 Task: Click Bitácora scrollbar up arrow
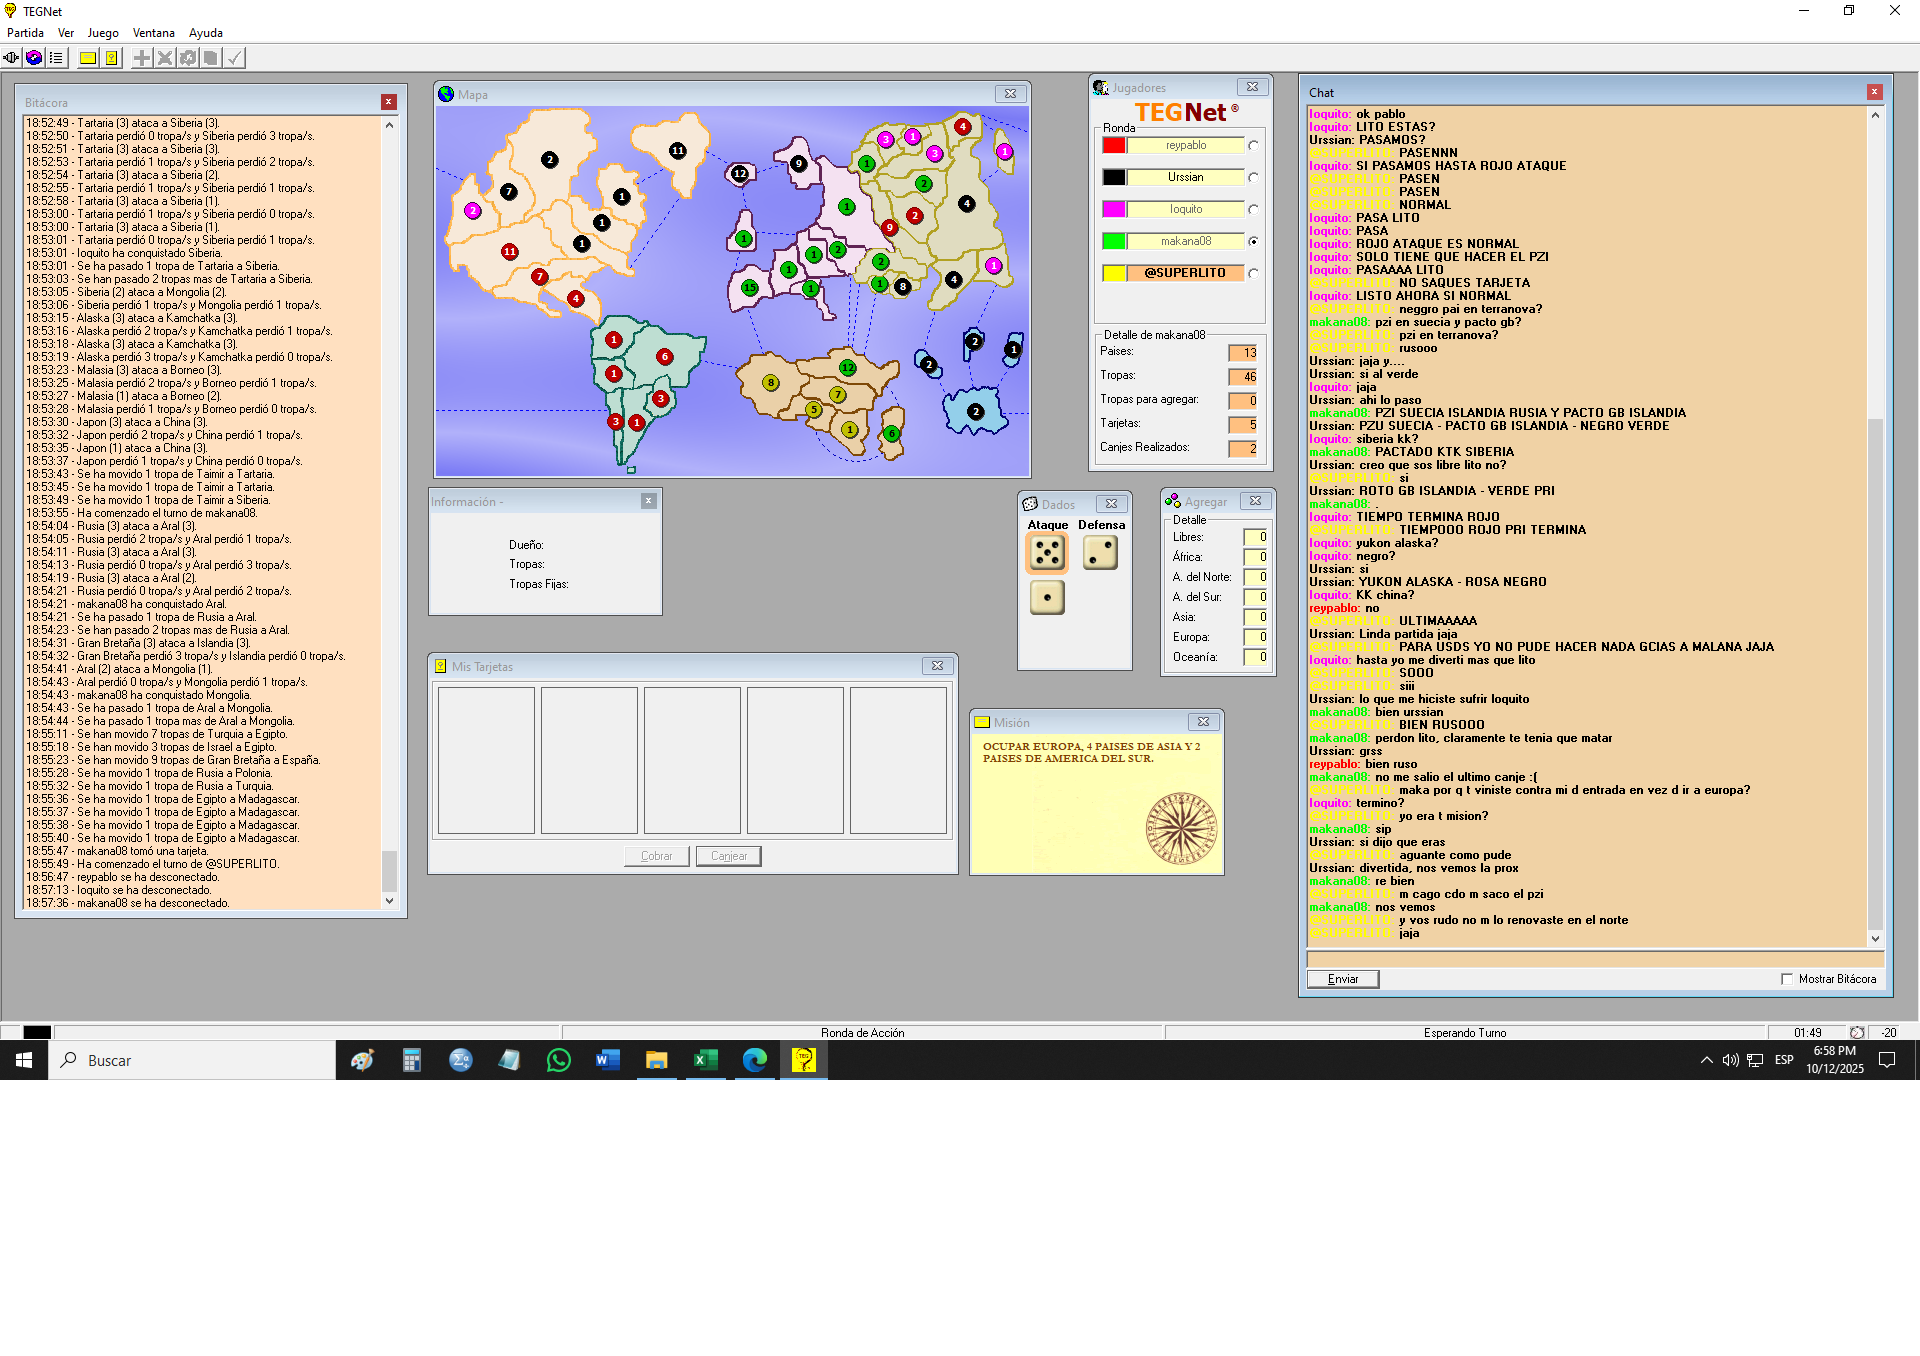pos(389,125)
